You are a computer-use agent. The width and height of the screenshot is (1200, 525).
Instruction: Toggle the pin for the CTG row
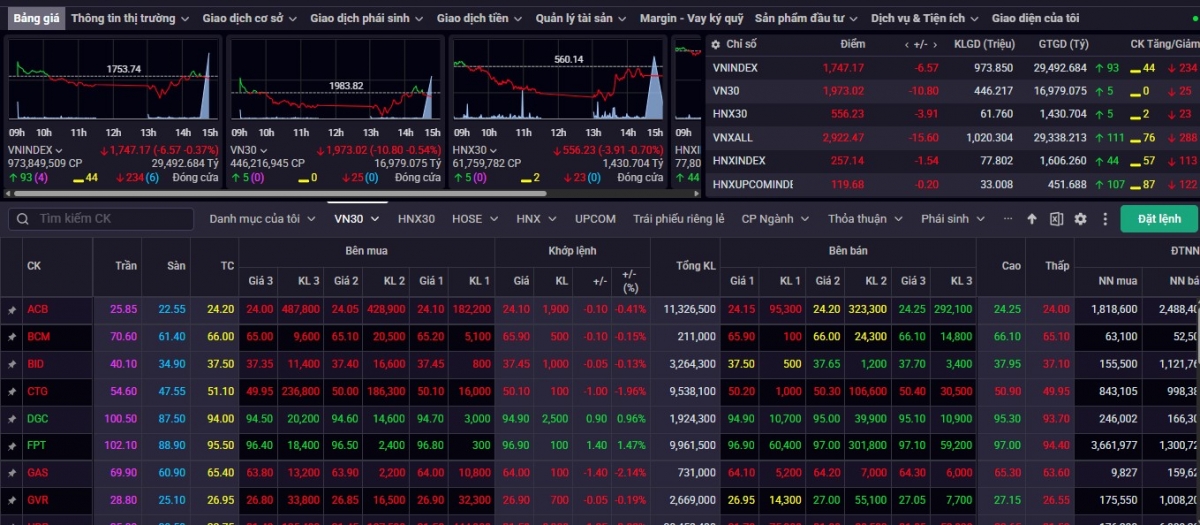point(12,391)
